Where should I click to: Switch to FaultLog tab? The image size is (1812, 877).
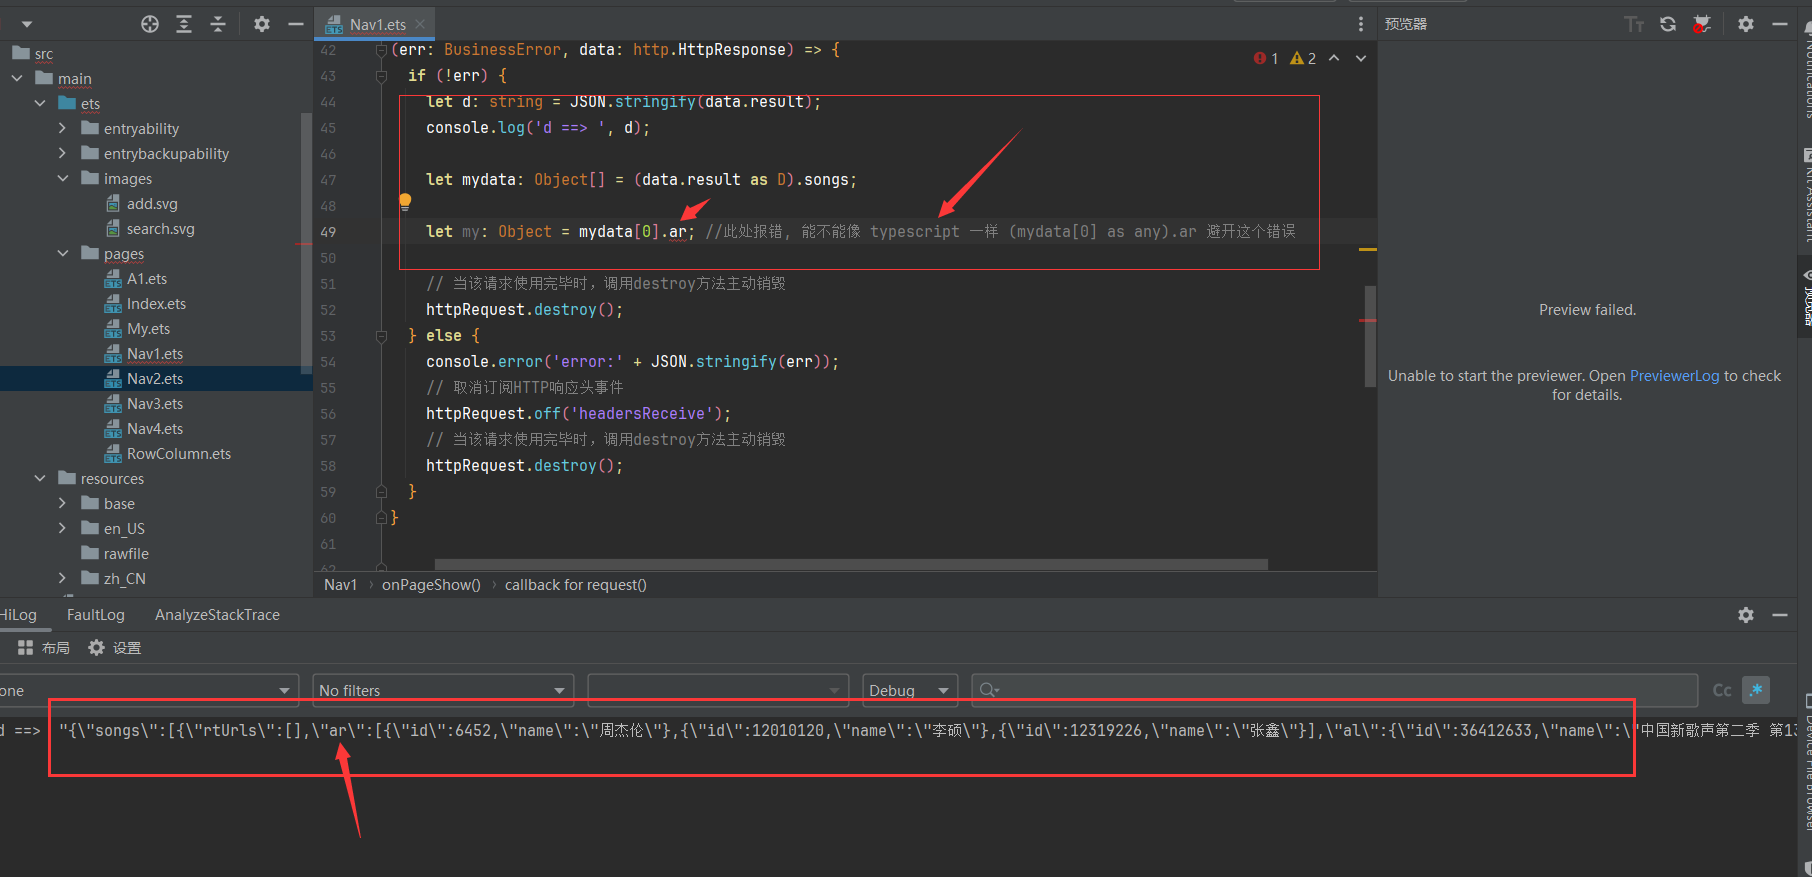[x=96, y=615]
